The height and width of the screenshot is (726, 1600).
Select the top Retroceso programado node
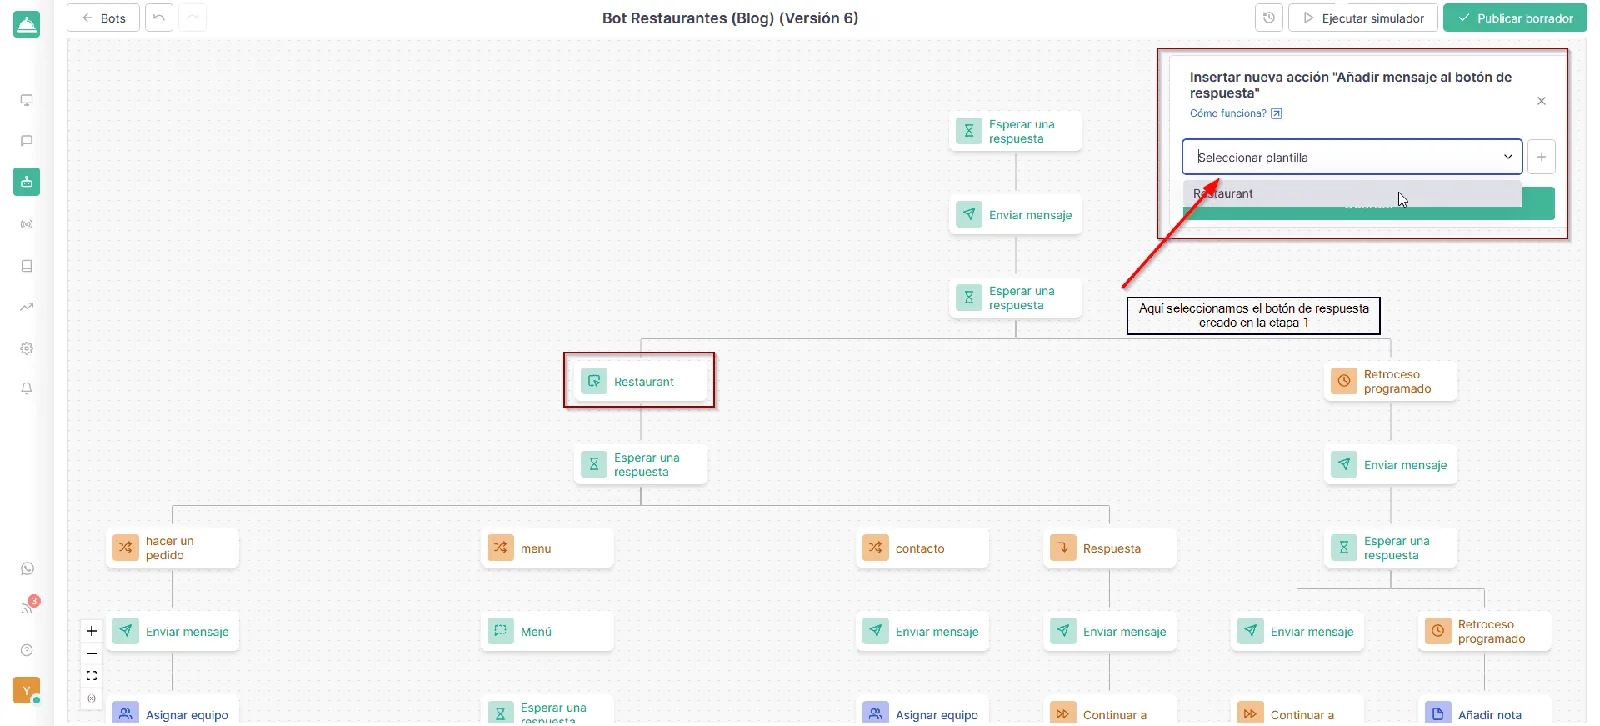point(1391,381)
